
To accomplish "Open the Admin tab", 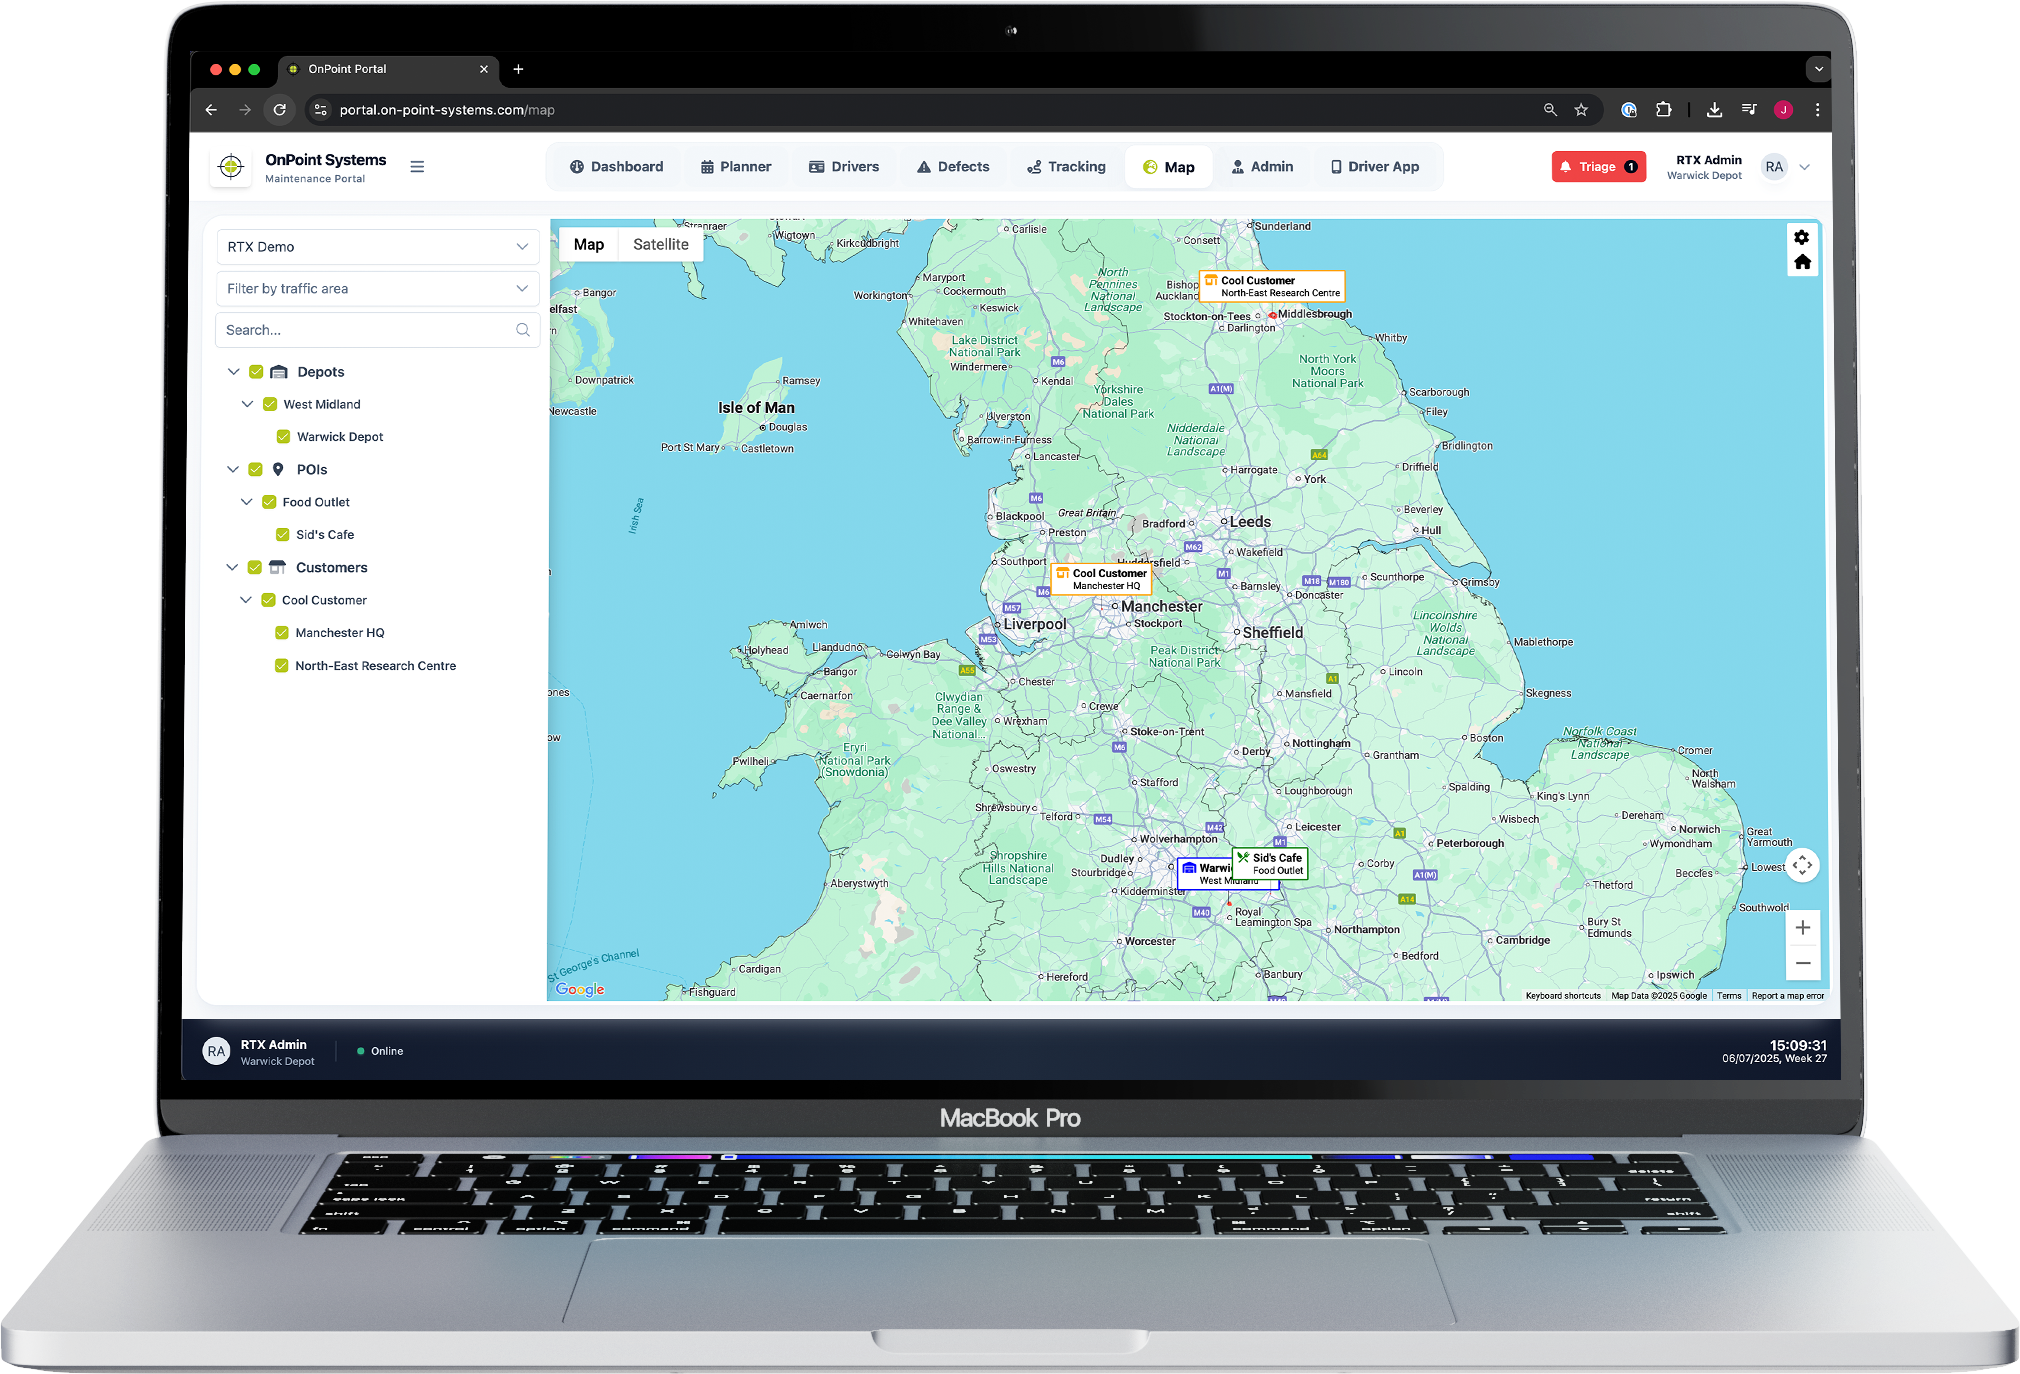I will tap(1262, 167).
